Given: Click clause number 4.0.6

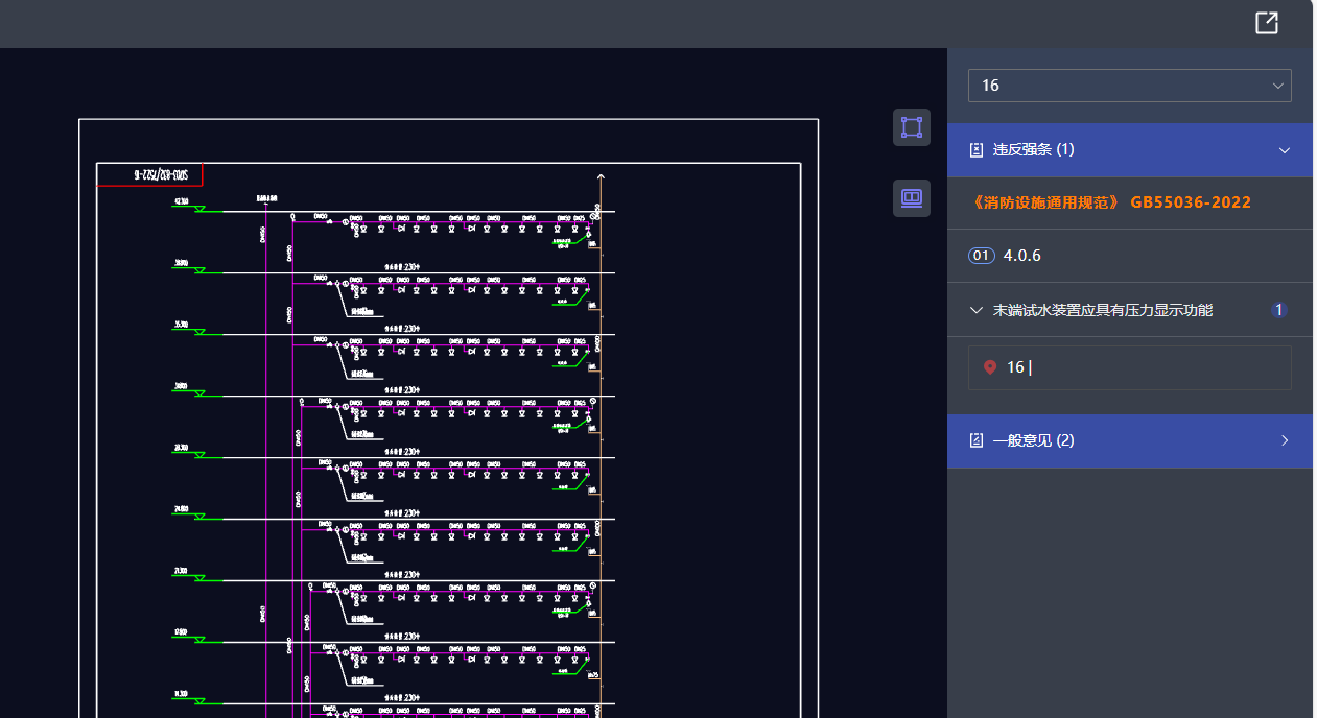Looking at the screenshot, I should [1022, 256].
